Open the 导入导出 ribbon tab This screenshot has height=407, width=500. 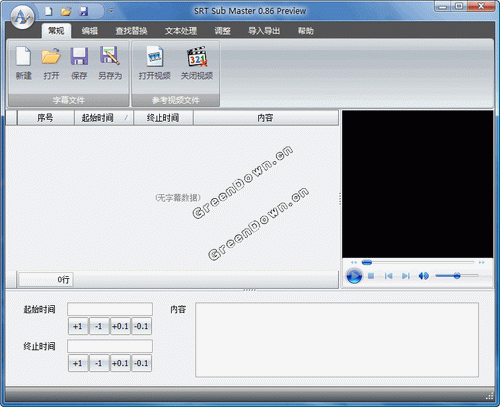pyautogui.click(x=264, y=31)
